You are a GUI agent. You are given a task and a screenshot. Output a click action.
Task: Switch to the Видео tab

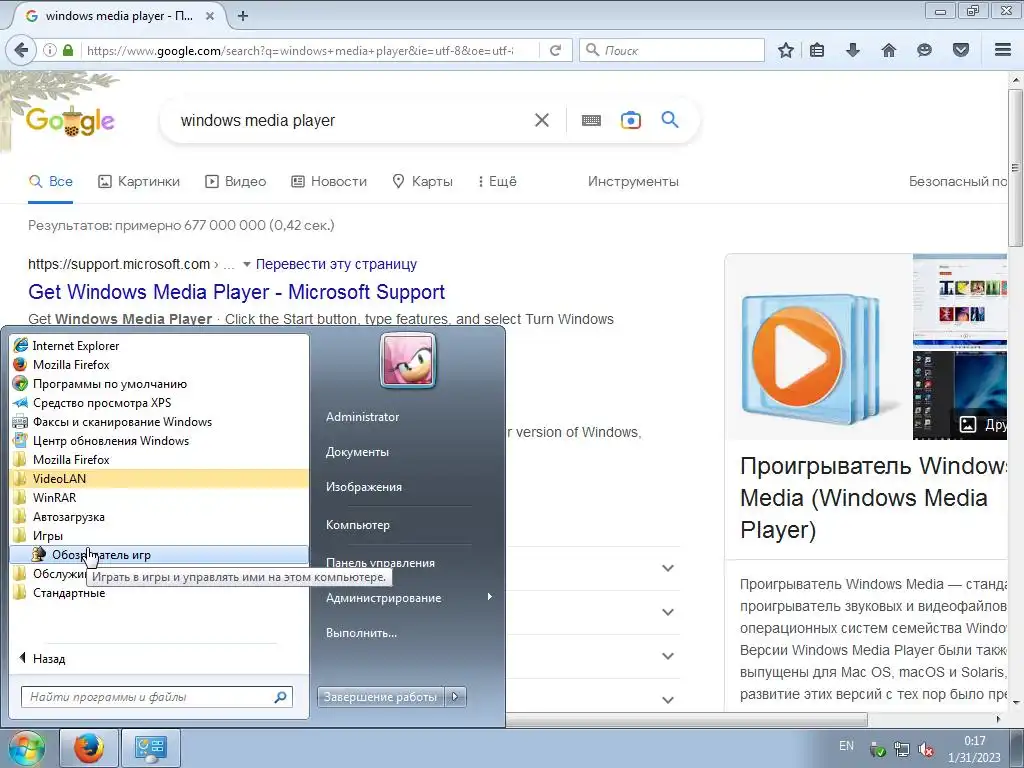(x=235, y=181)
